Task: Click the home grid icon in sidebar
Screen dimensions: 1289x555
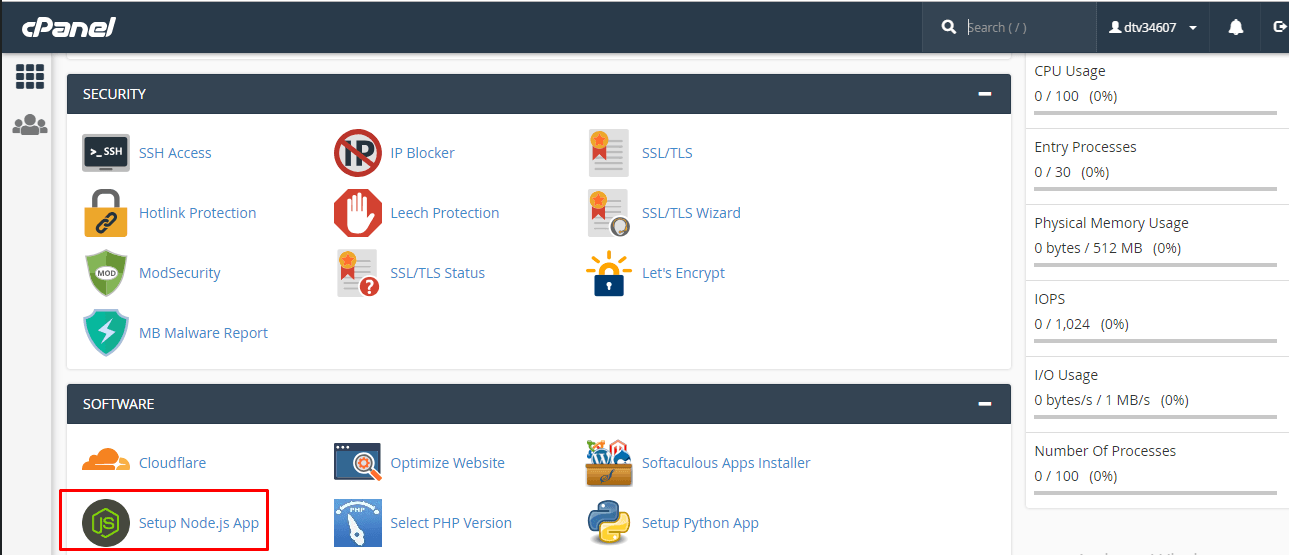Action: point(30,76)
